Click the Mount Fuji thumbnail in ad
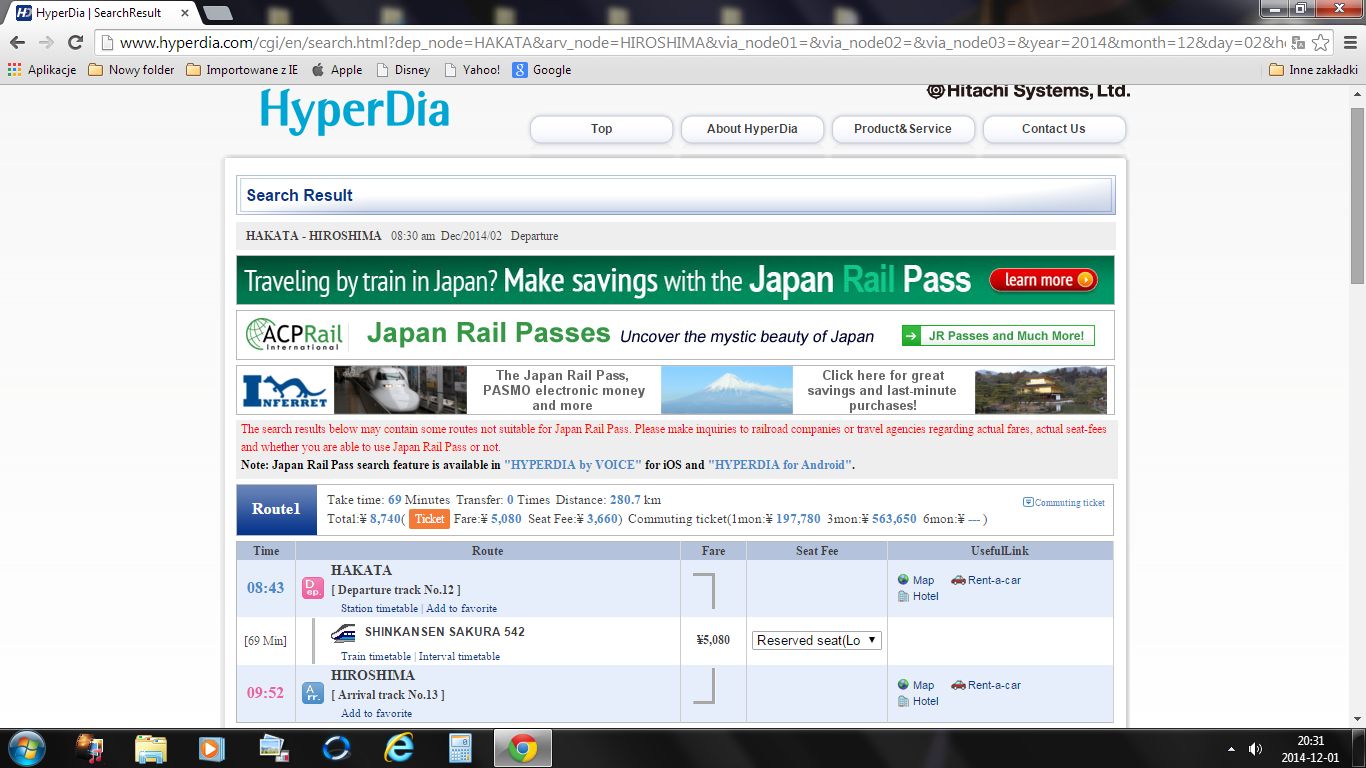This screenshot has height=768, width=1366. 727,390
